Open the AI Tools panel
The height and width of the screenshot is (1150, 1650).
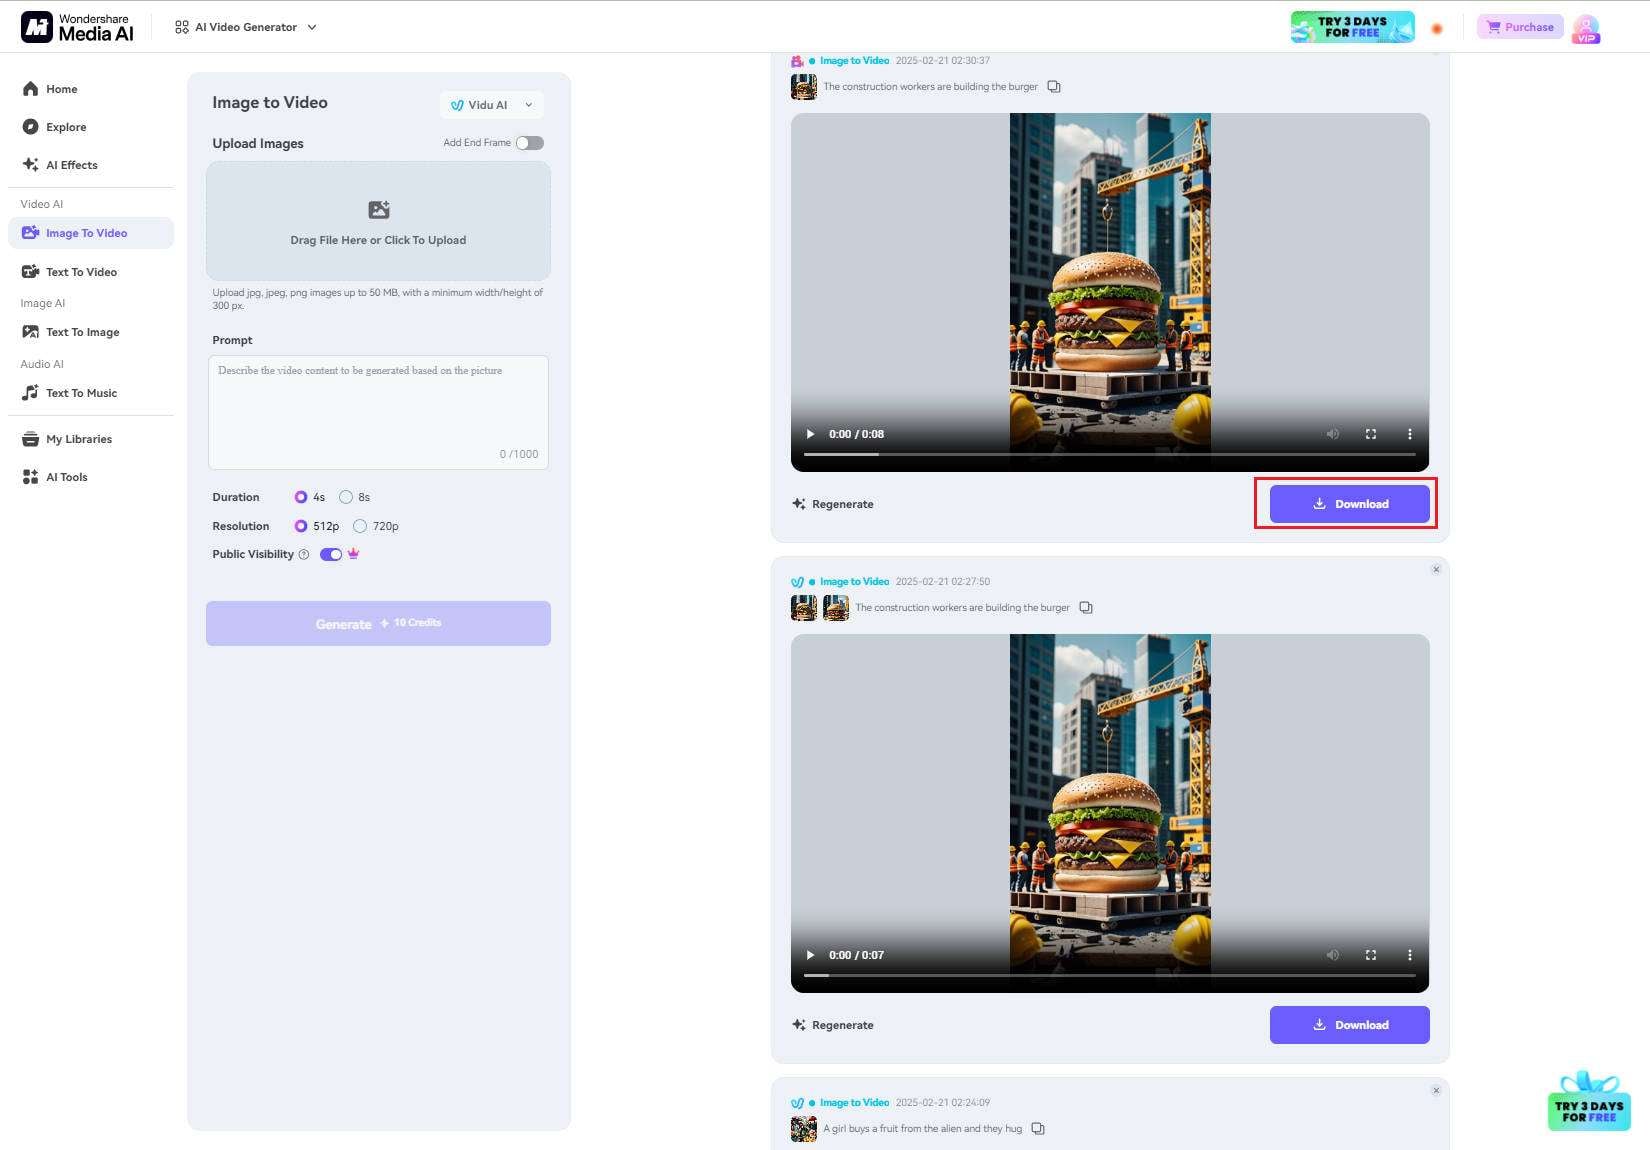pyautogui.click(x=66, y=476)
